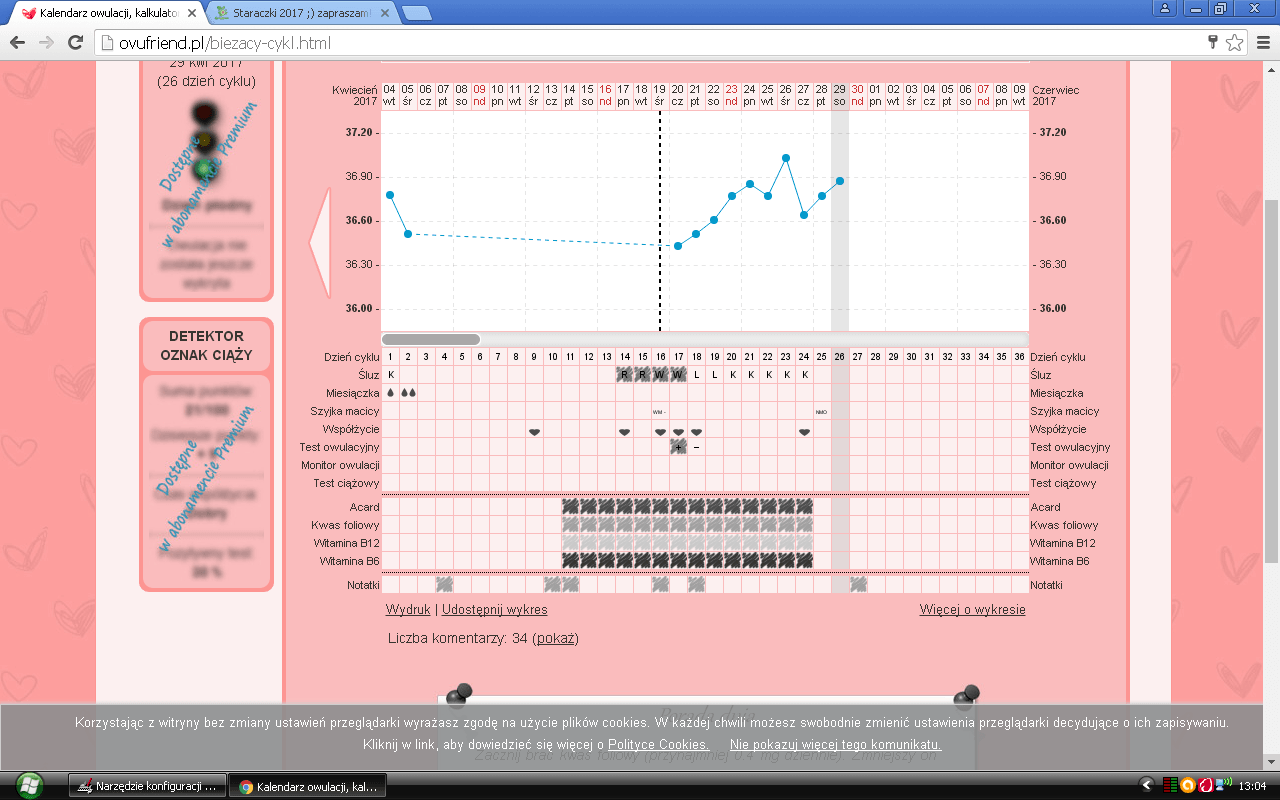The width and height of the screenshot is (1280, 800).
Task: Bookmark this page with the star icon
Action: coord(1235,43)
